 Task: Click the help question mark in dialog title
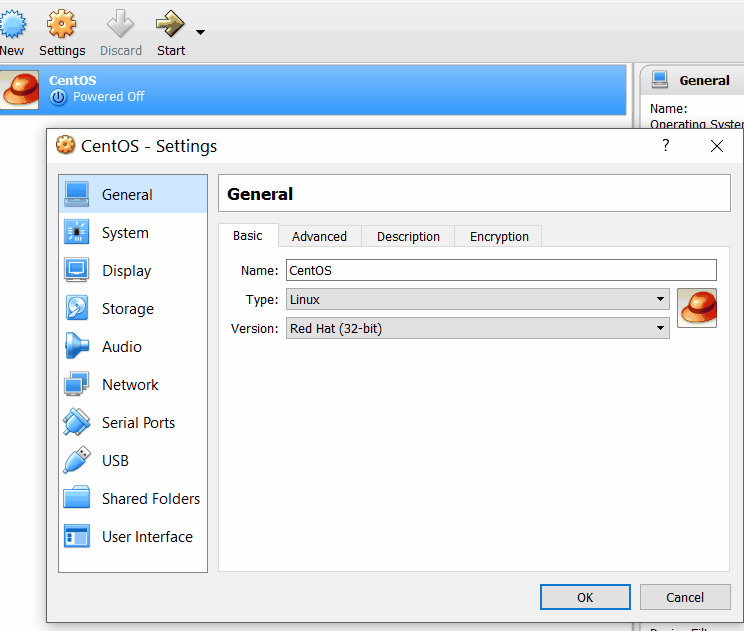(666, 145)
